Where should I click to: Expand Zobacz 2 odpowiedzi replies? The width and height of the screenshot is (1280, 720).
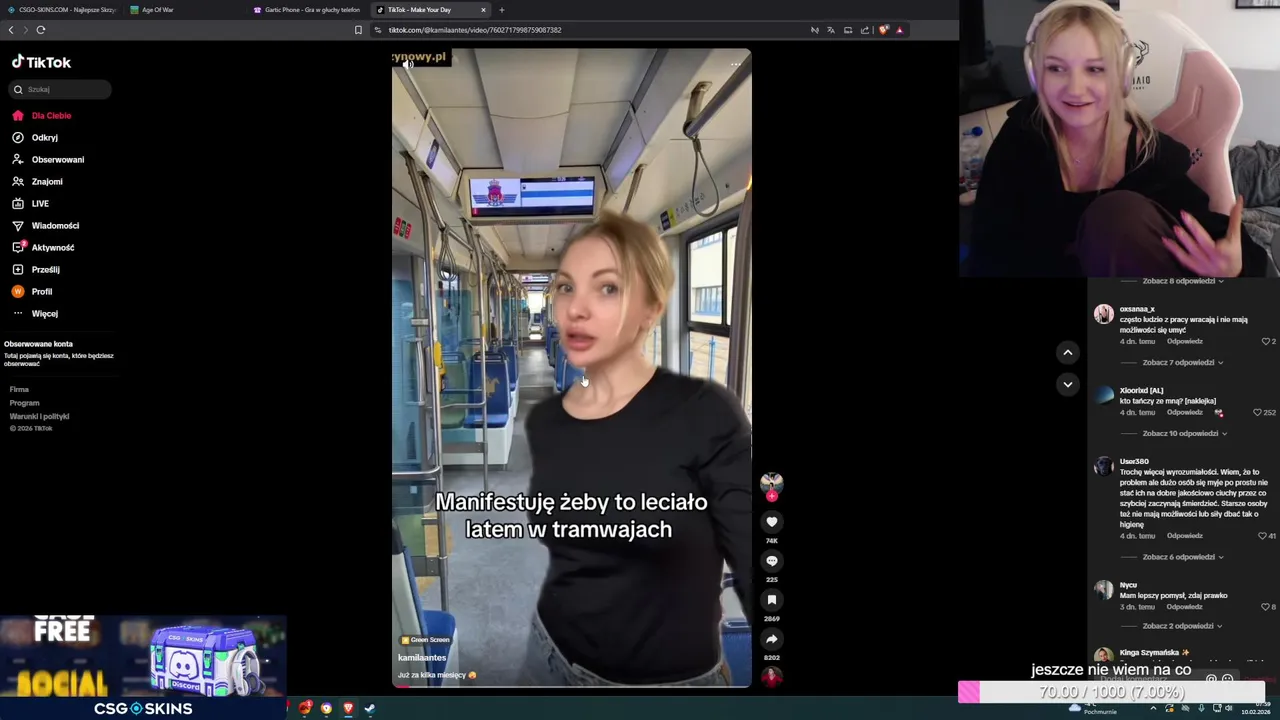pos(1183,626)
